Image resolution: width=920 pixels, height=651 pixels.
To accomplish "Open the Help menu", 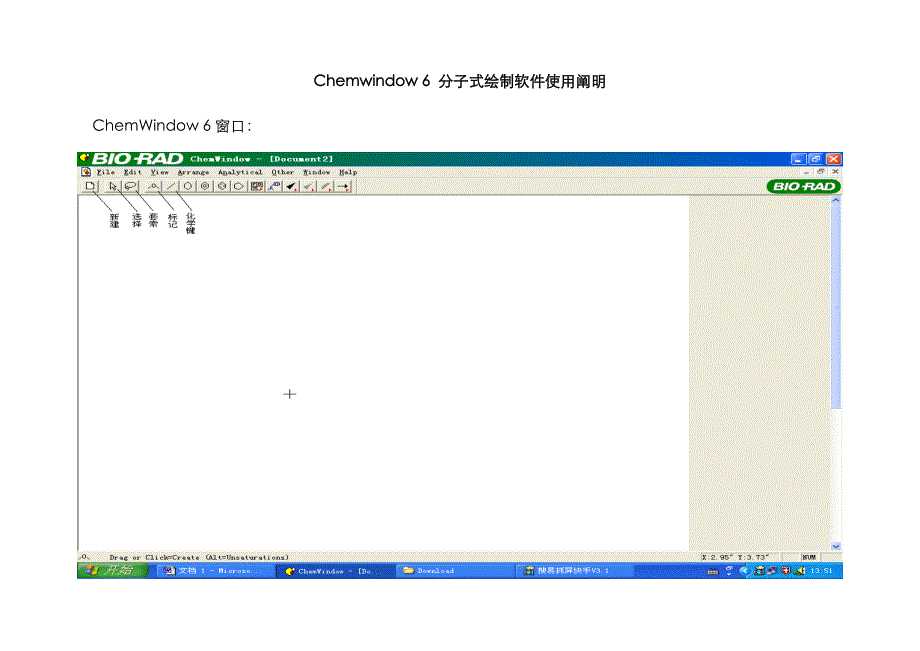I will click(347, 172).
